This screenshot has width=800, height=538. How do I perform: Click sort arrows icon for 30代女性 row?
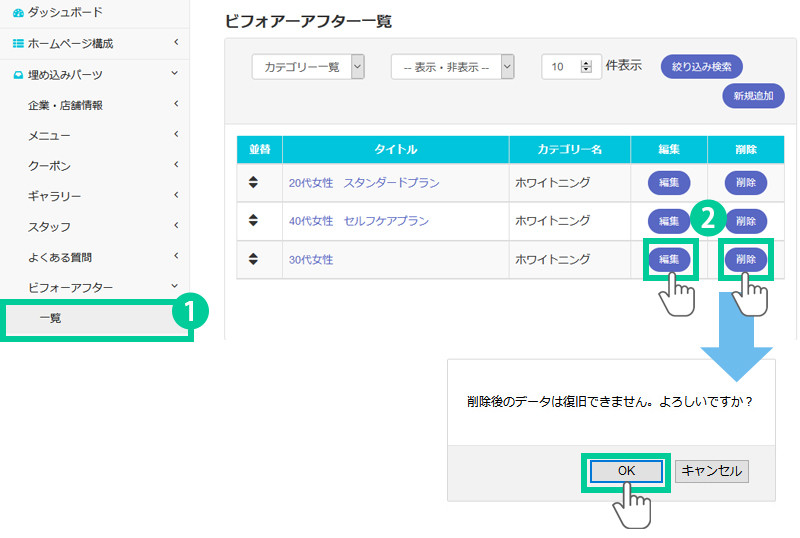(x=254, y=259)
